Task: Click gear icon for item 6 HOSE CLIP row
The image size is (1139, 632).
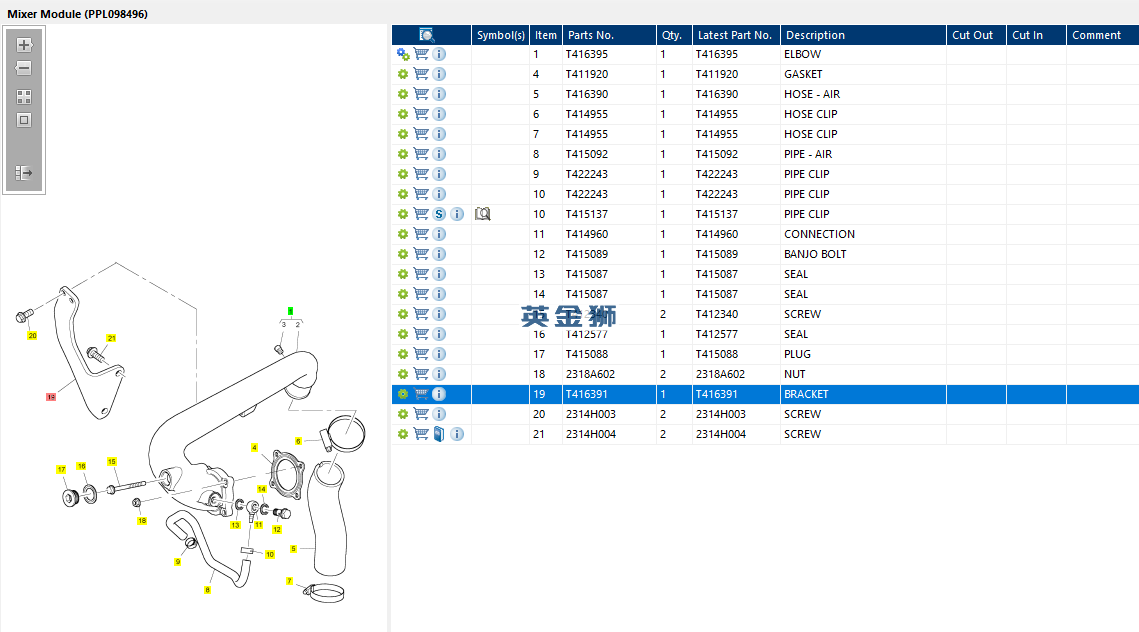Action: point(402,114)
